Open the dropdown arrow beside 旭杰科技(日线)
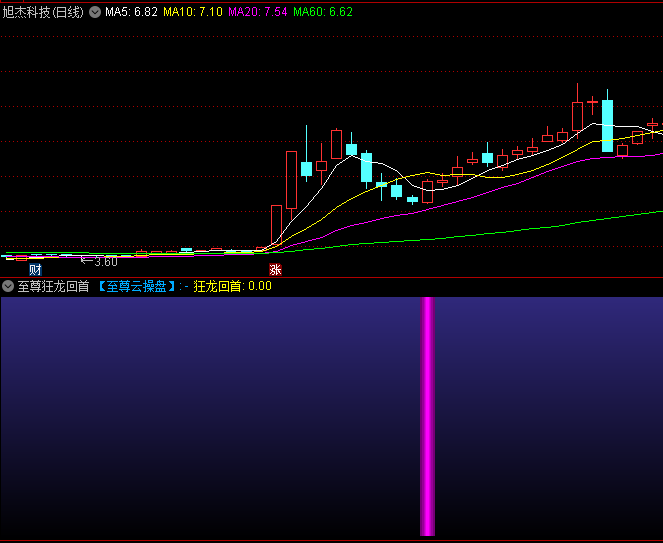Viewport: 663px width, 543px height. (95, 12)
